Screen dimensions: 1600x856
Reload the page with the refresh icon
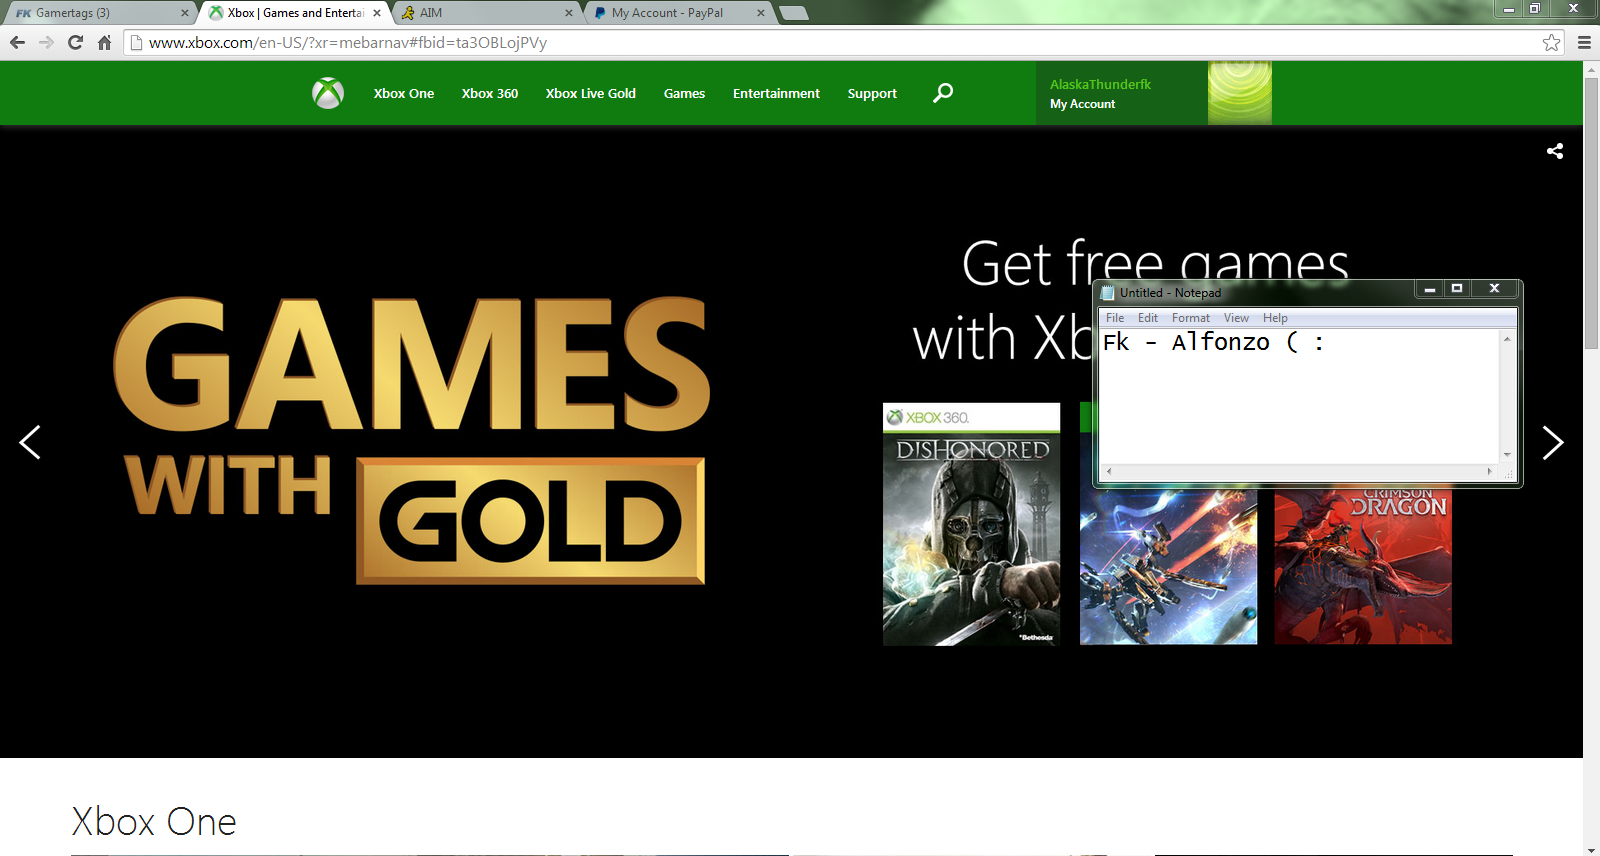point(75,42)
